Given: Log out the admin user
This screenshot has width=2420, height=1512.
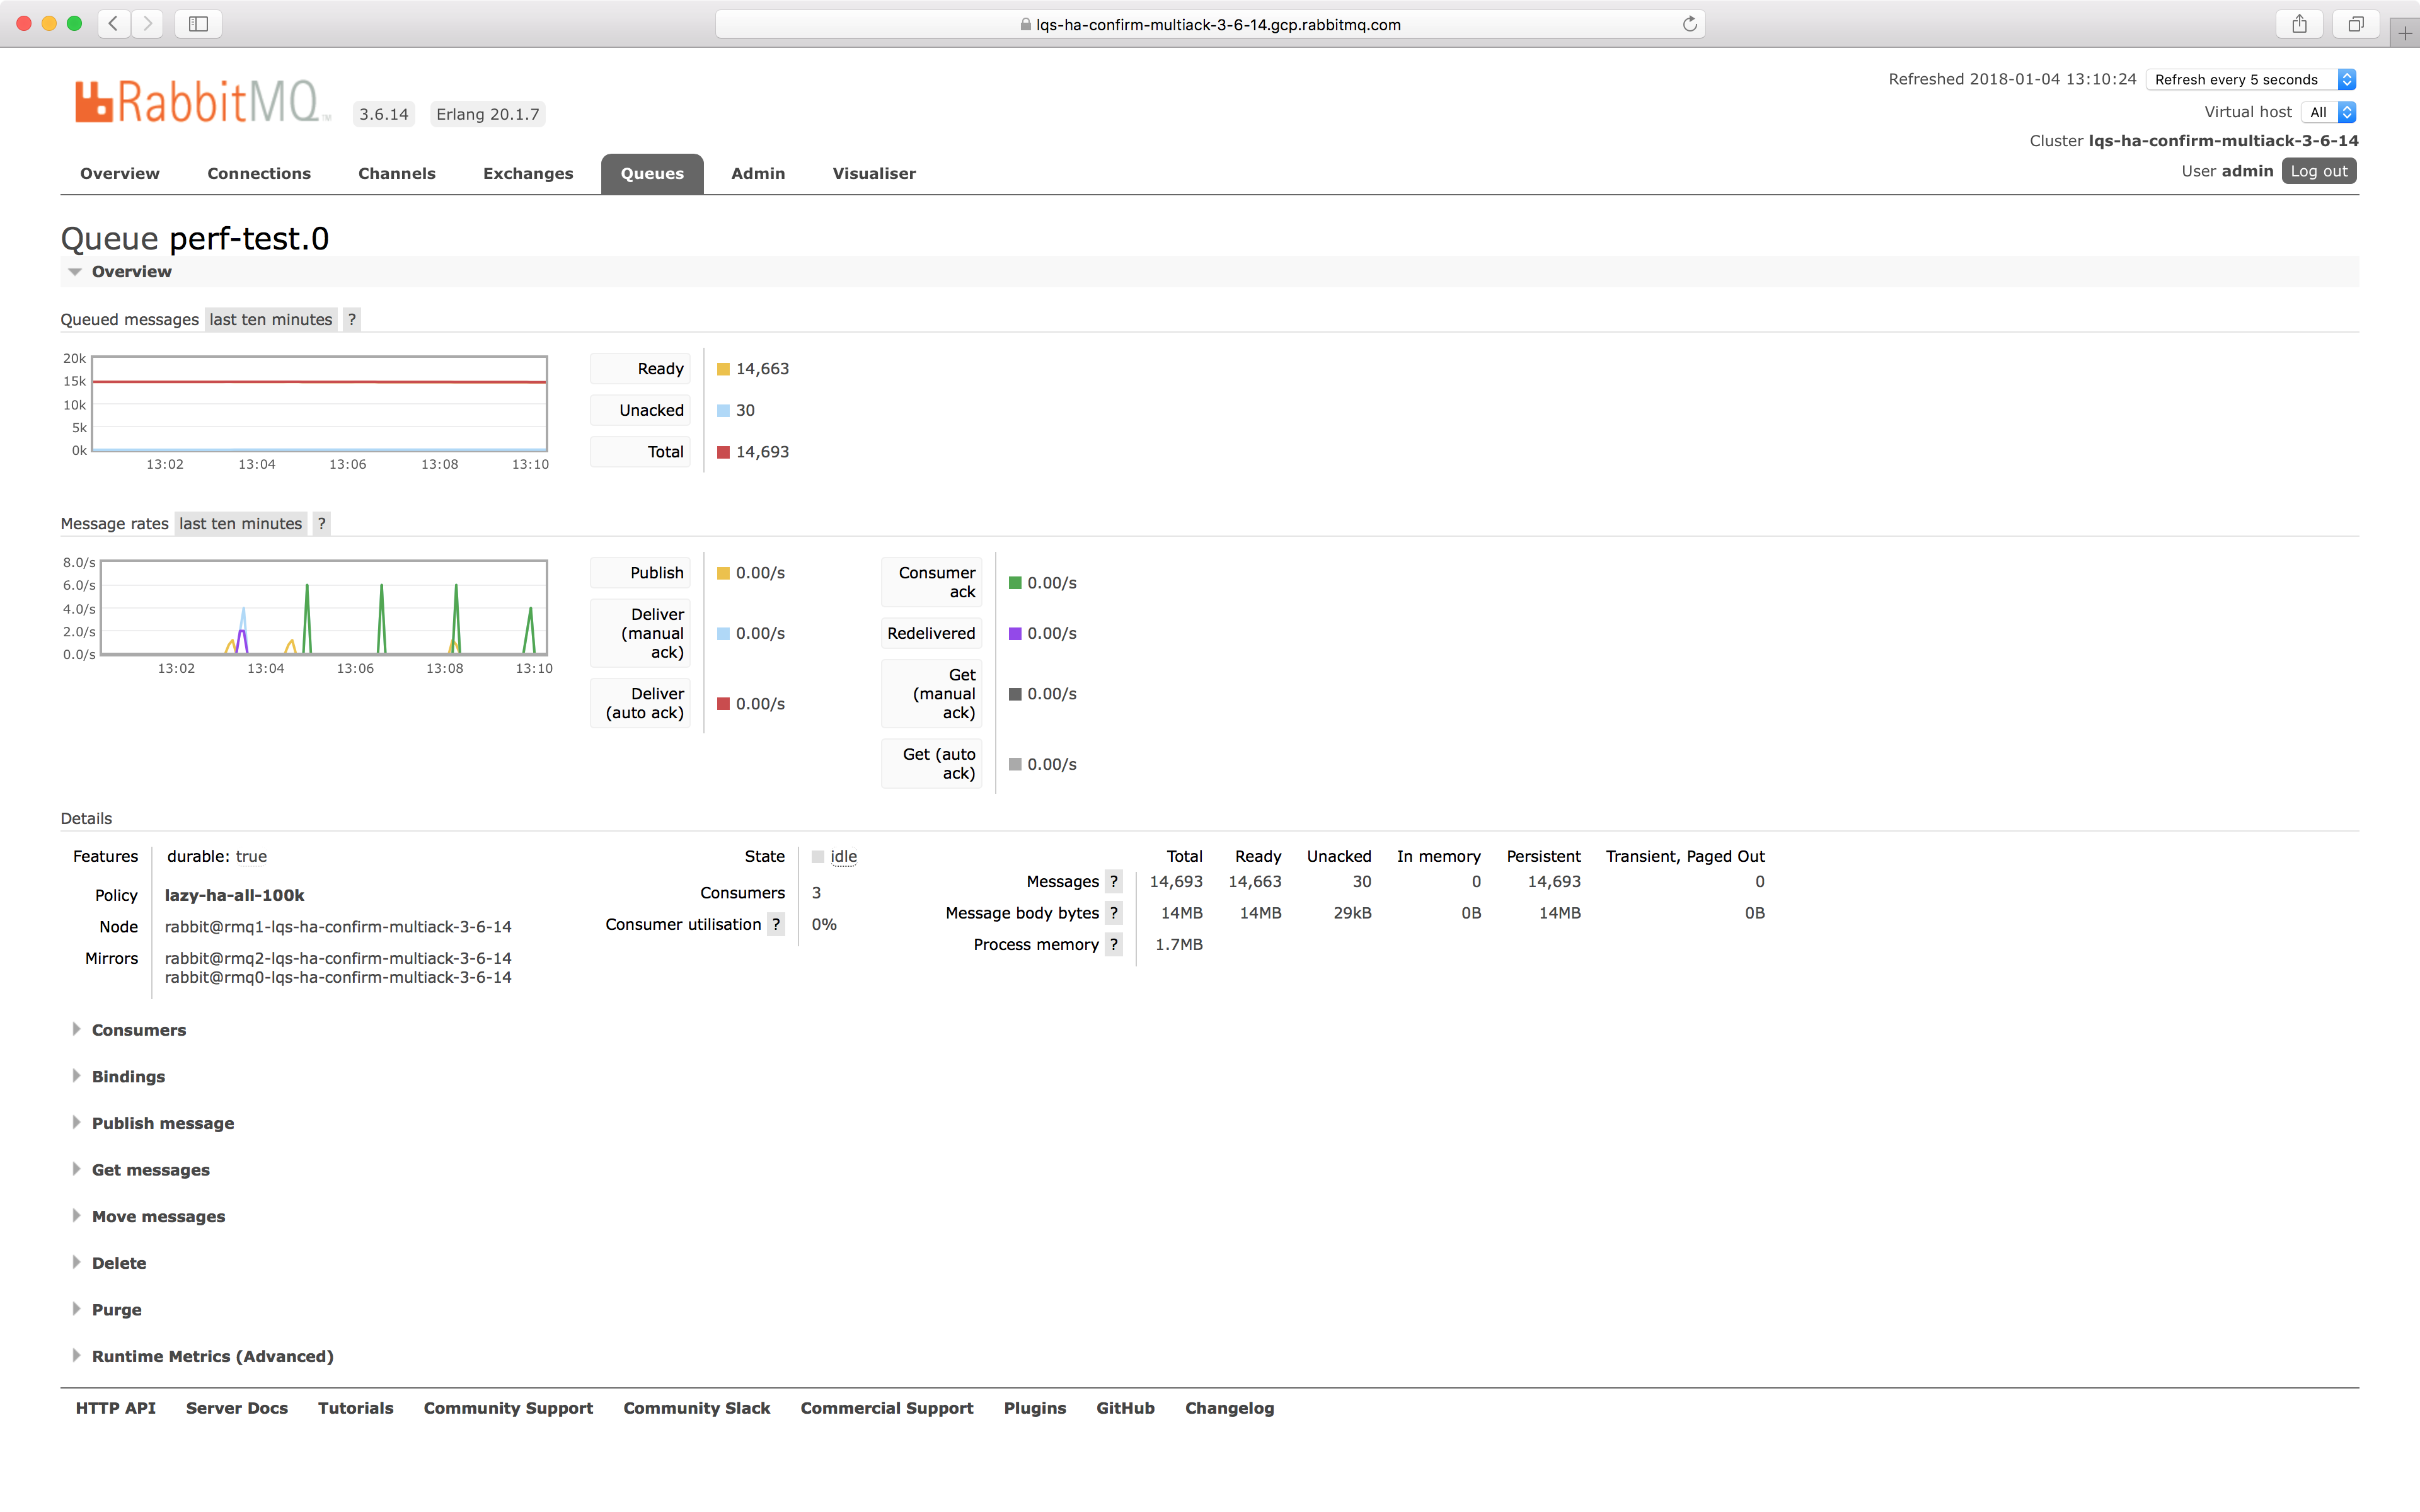Looking at the screenshot, I should coord(2318,171).
